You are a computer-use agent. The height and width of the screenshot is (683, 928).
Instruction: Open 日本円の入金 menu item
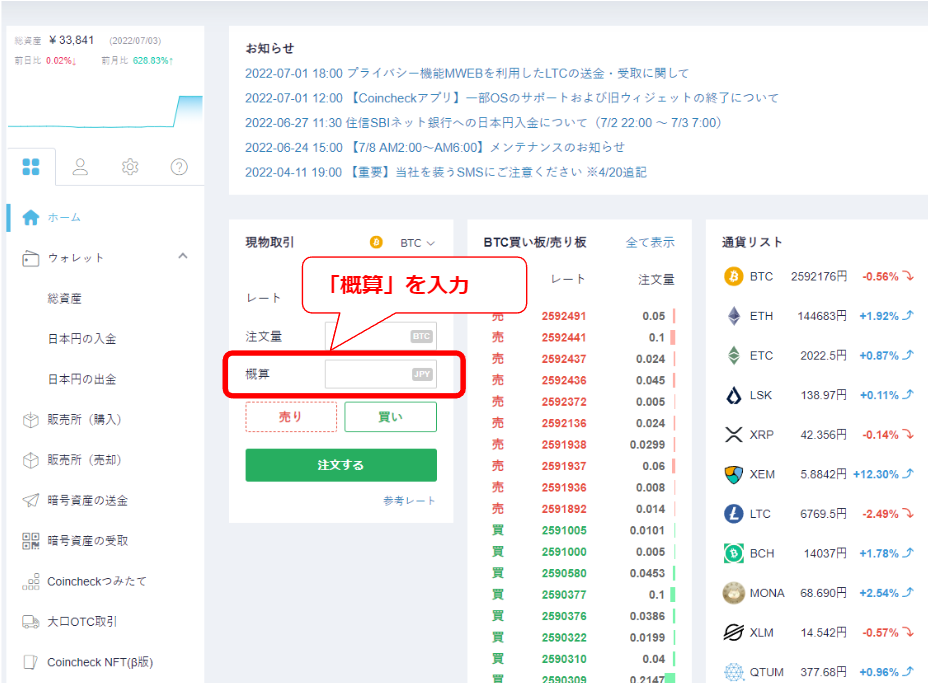coord(82,339)
